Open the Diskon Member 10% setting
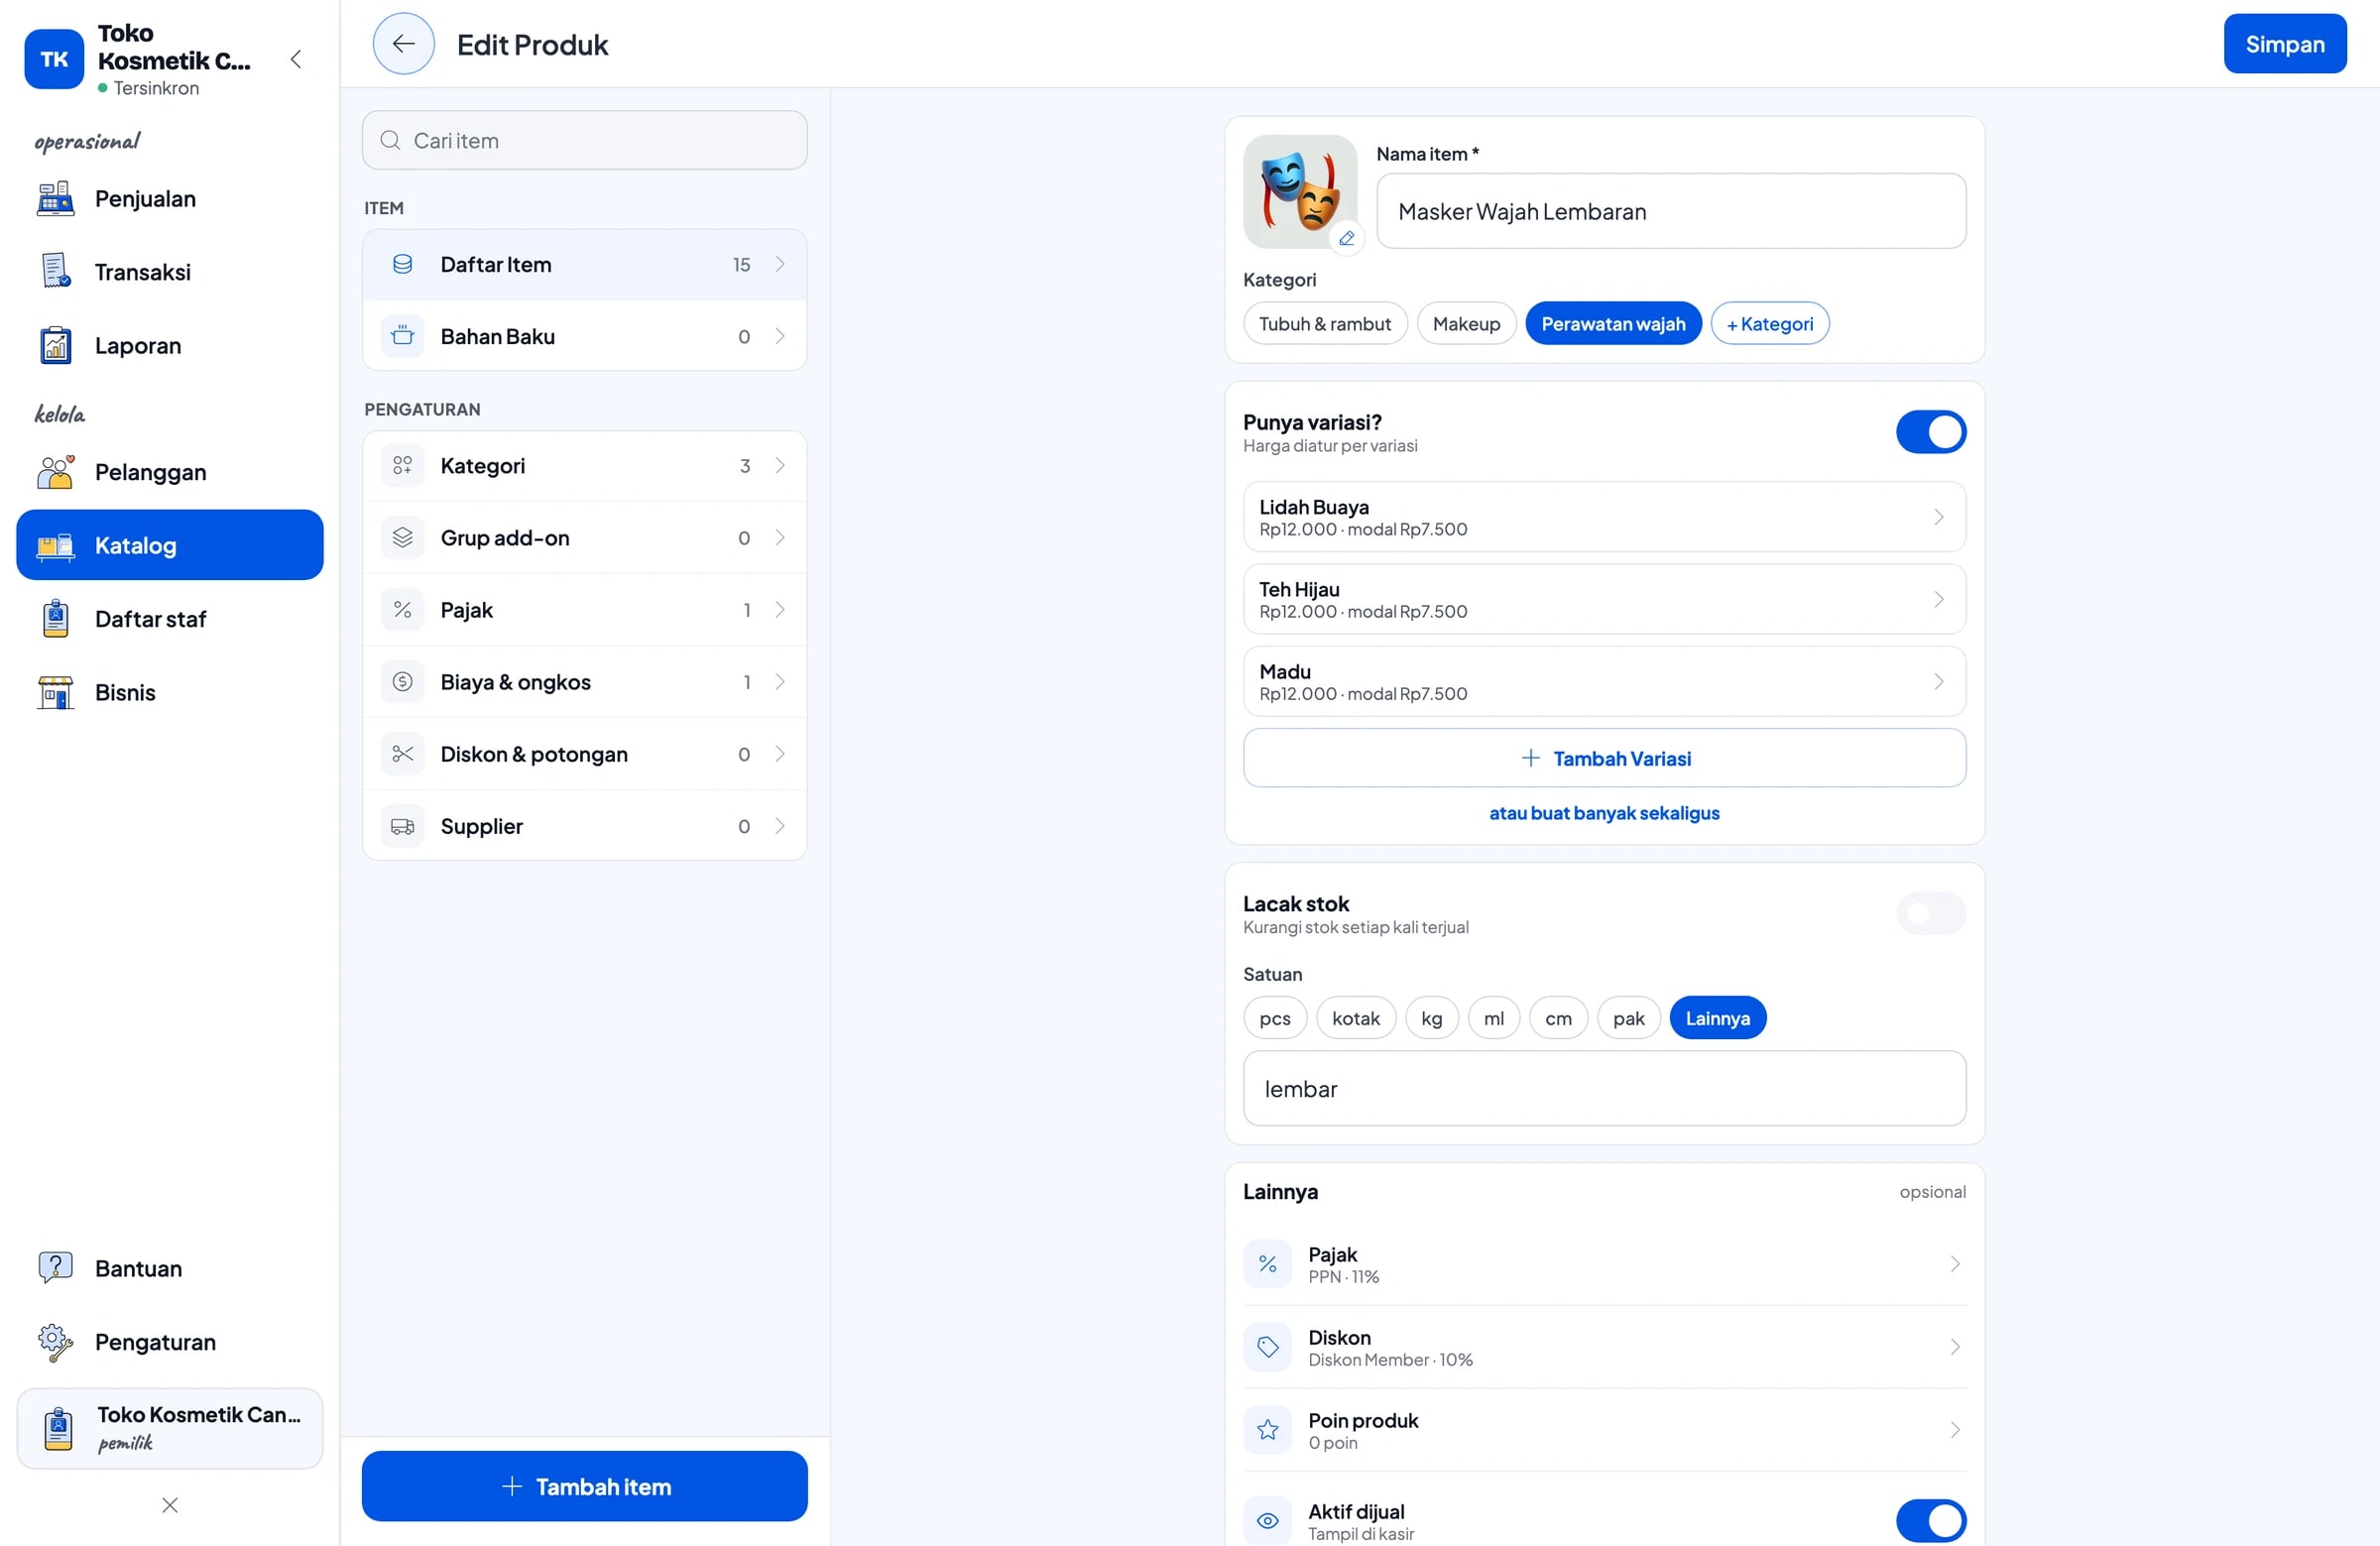The width and height of the screenshot is (2380, 1546). tap(1604, 1347)
